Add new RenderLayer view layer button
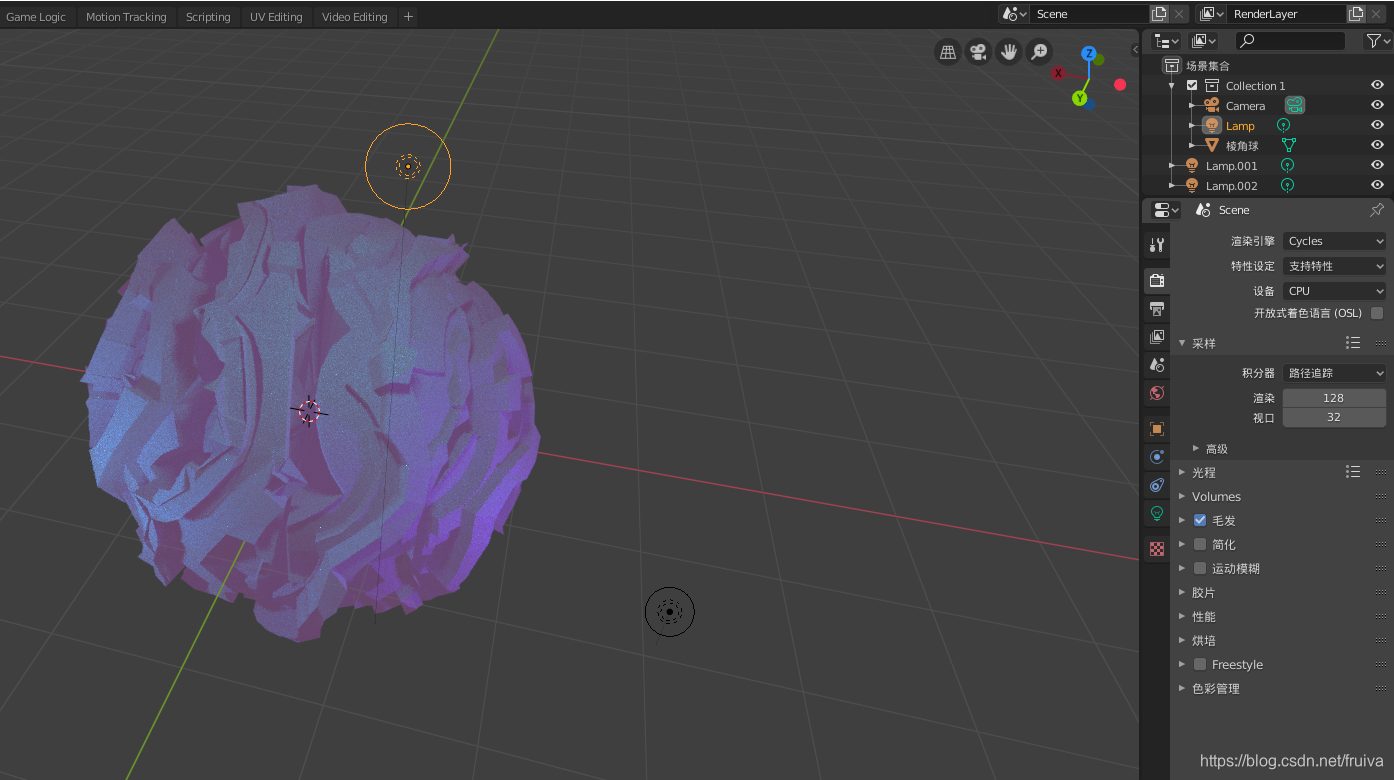This screenshot has width=1394, height=780. tap(1356, 14)
